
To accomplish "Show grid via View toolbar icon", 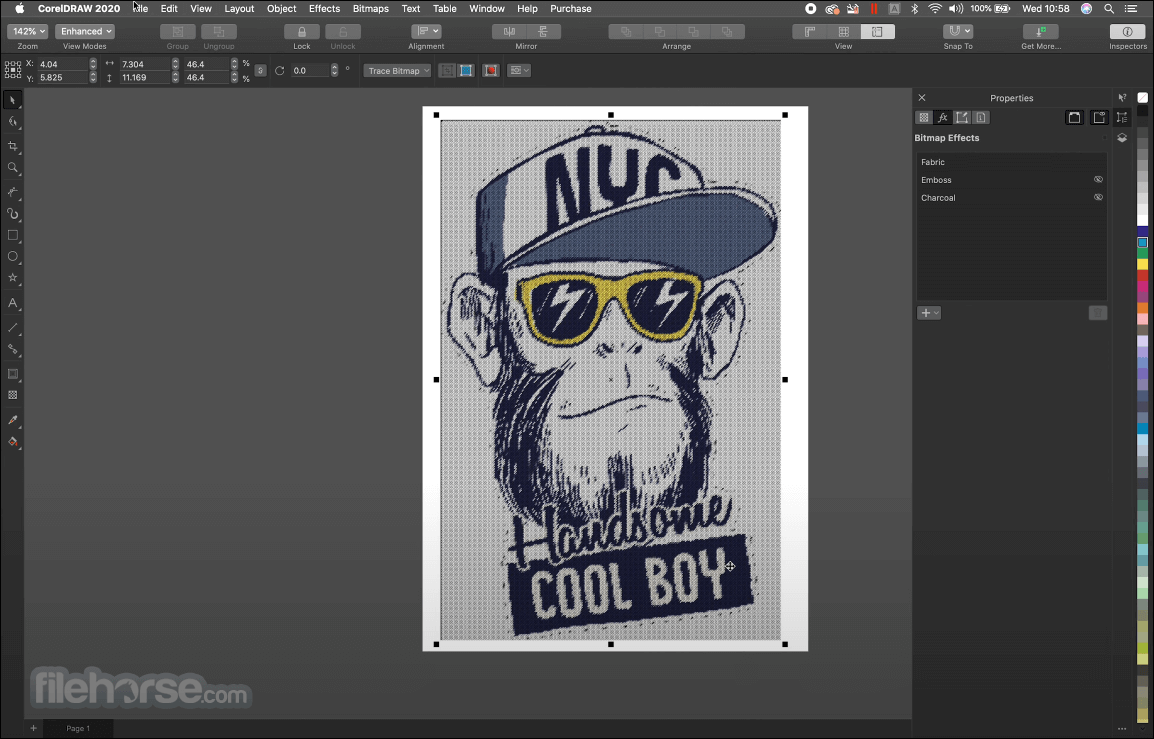I will (843, 32).
